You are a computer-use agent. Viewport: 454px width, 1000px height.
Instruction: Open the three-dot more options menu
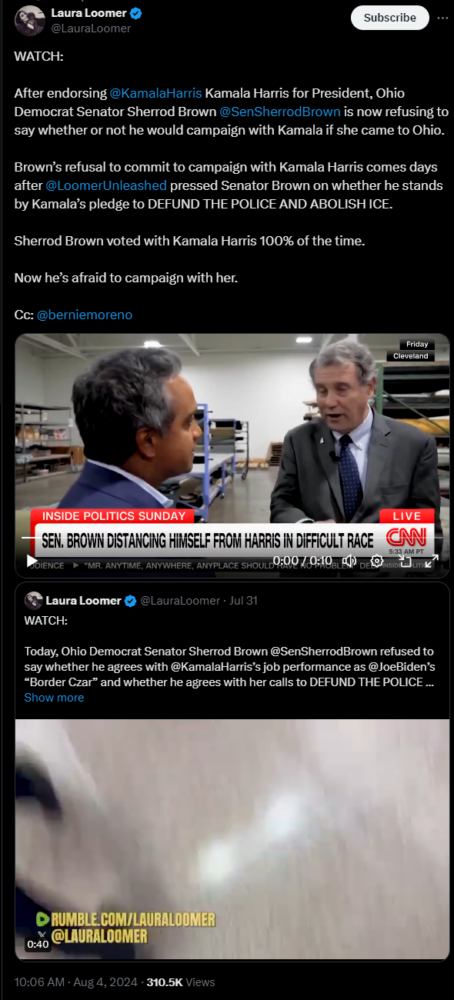point(443,18)
